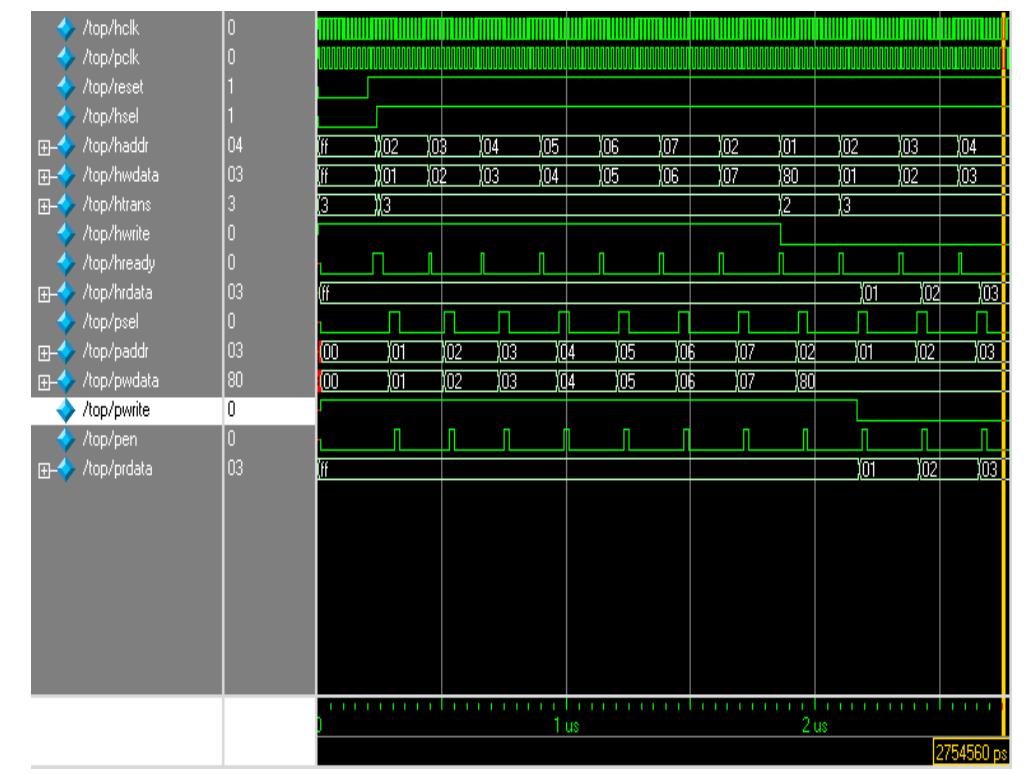Expand the /top/pwdata bus signal
Viewport: 1025px width, 774px height.
click(44, 383)
